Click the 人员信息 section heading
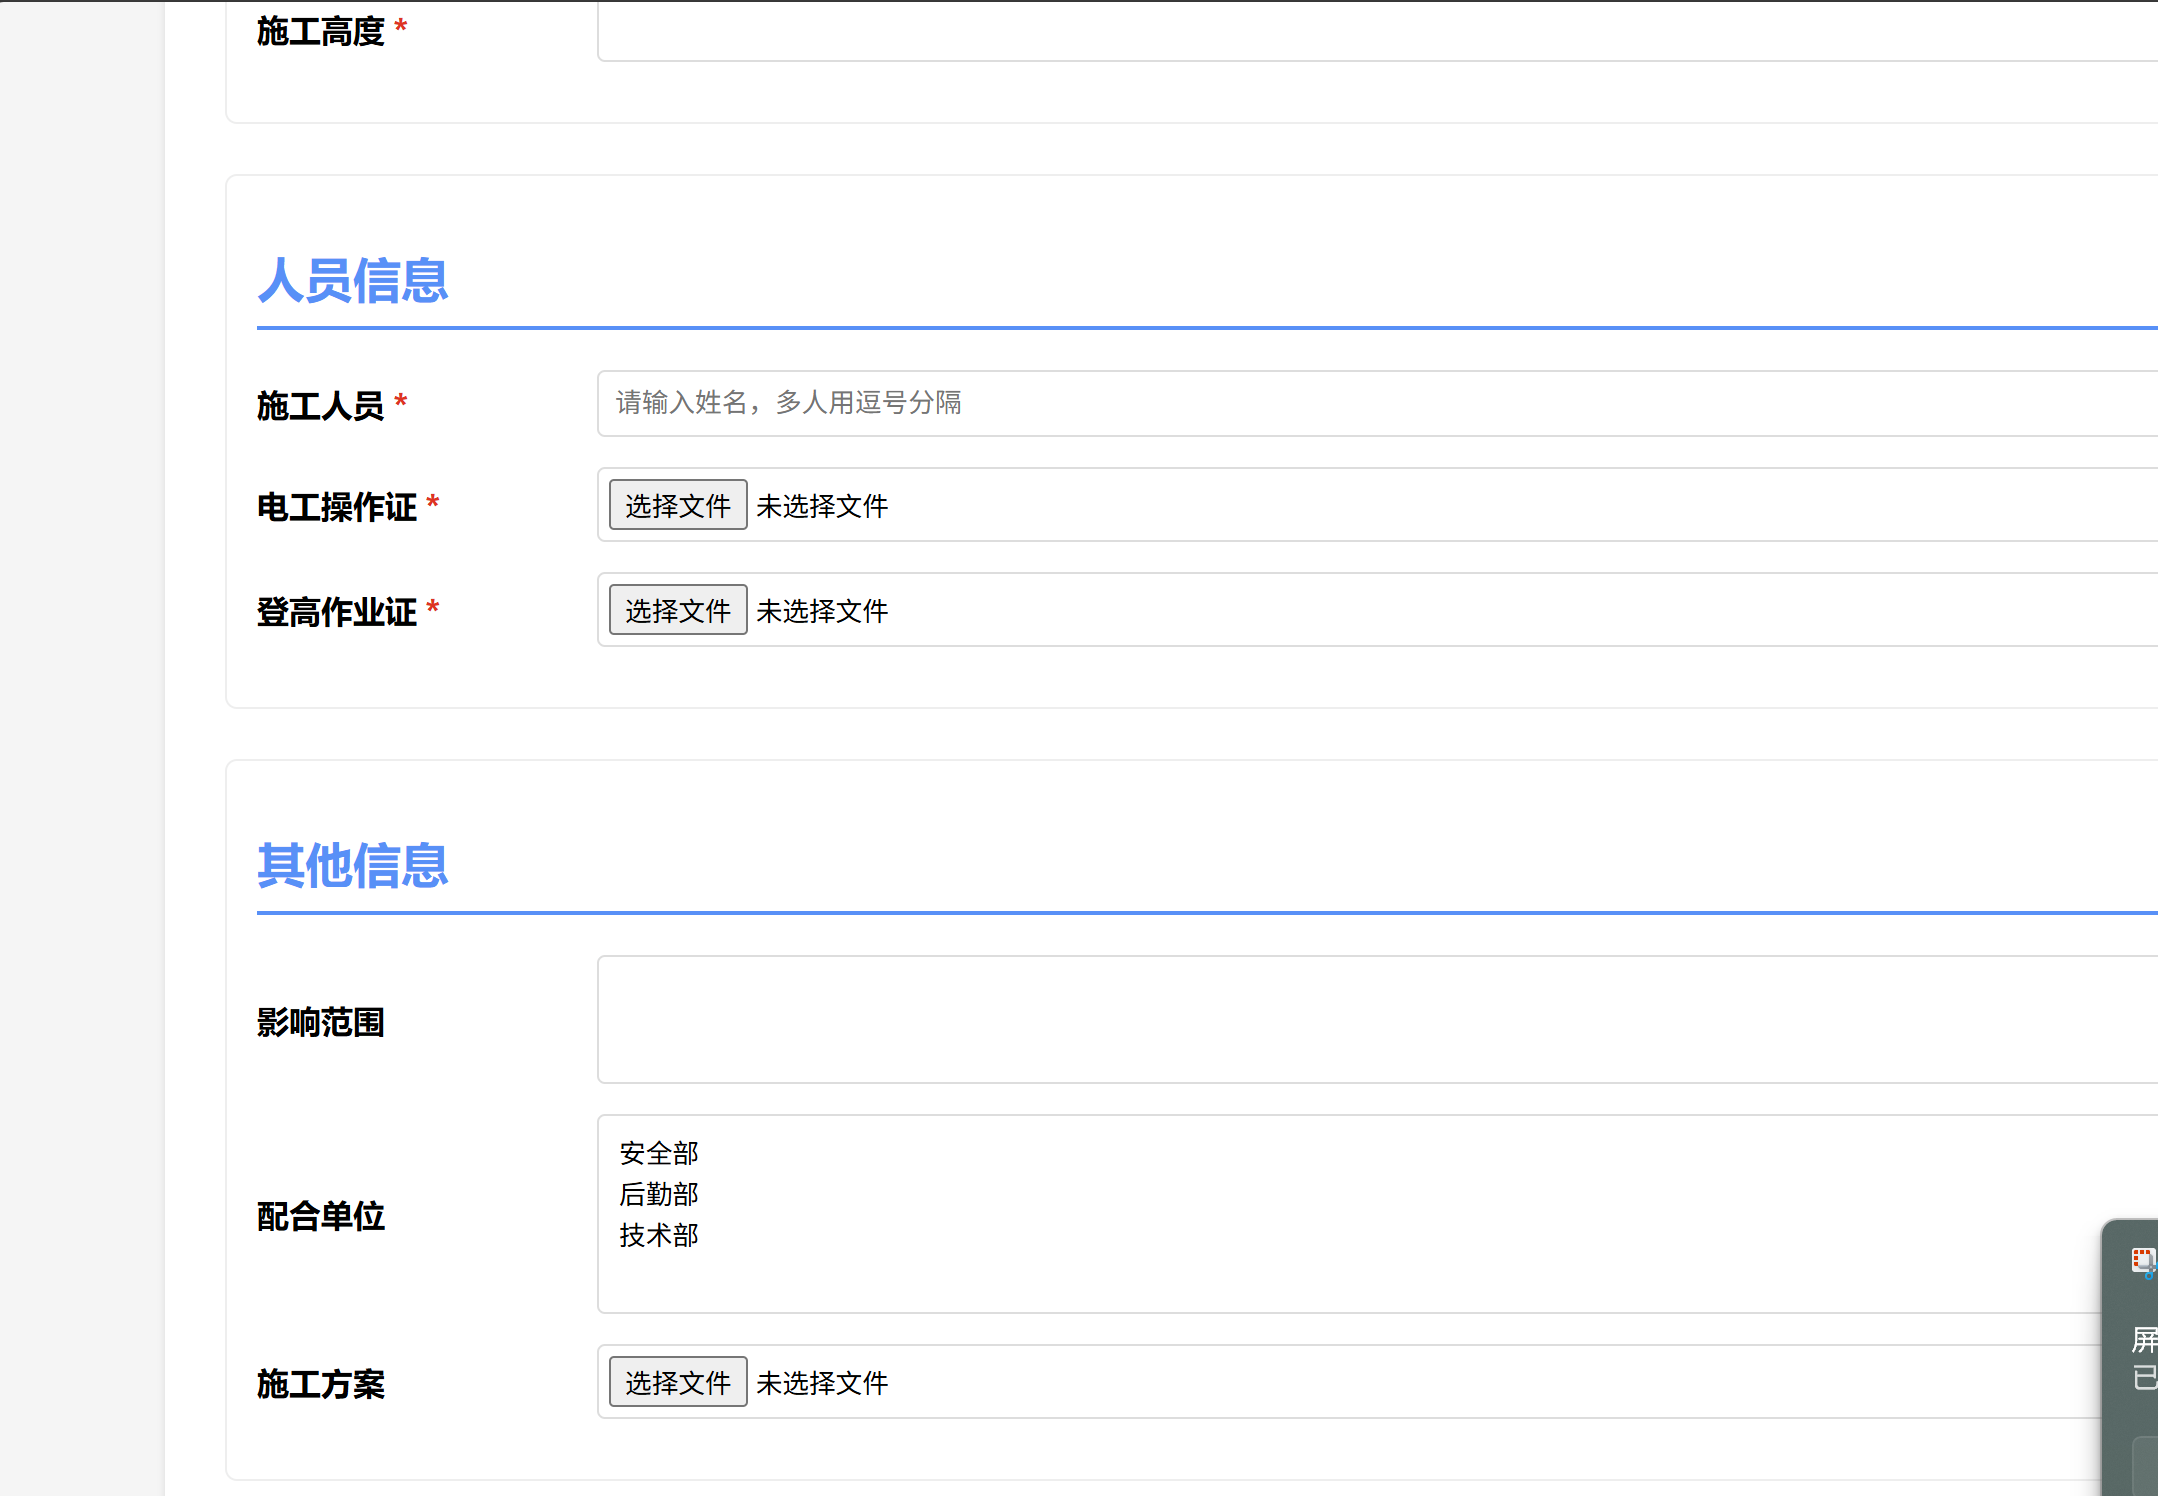The width and height of the screenshot is (2158, 1496). [352, 280]
